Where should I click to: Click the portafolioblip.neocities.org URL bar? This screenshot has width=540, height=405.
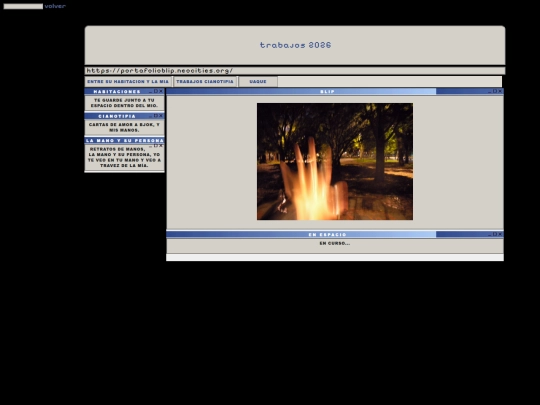pyautogui.click(x=295, y=71)
